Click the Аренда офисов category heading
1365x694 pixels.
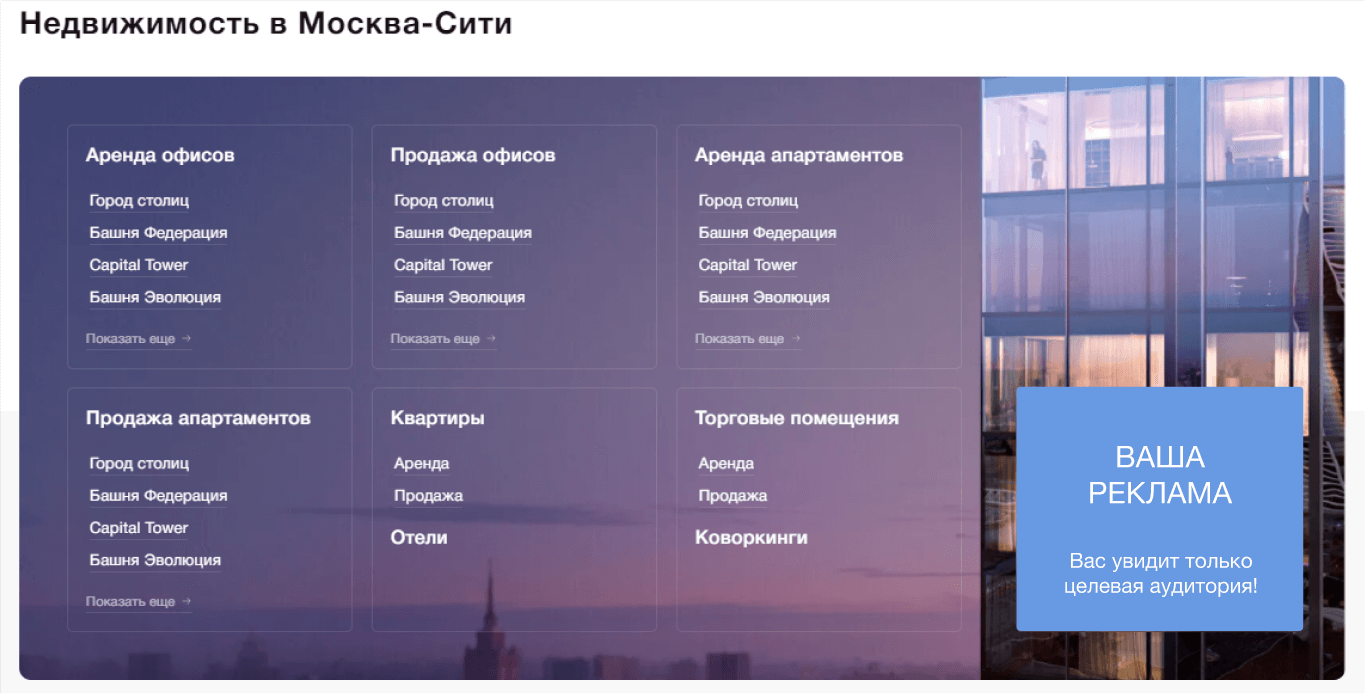(160, 155)
